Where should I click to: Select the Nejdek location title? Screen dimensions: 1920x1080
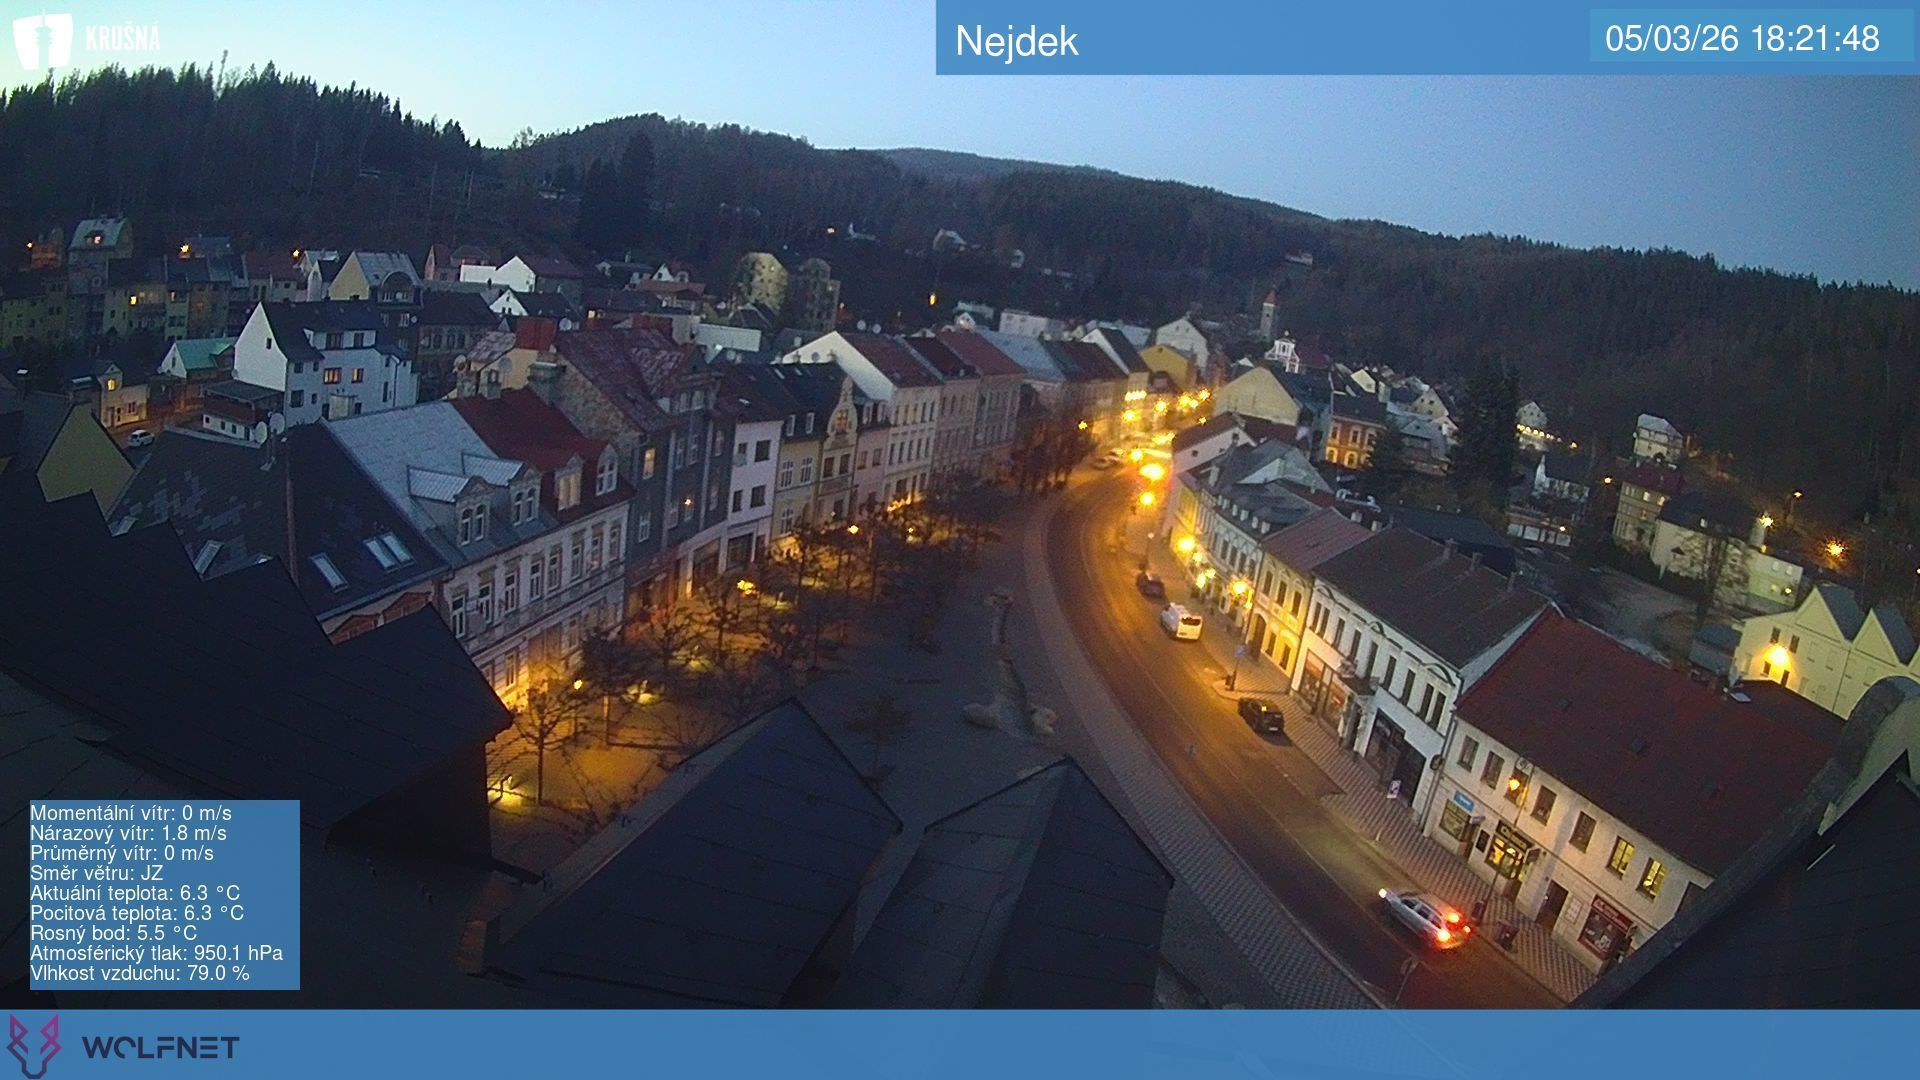coord(1016,41)
